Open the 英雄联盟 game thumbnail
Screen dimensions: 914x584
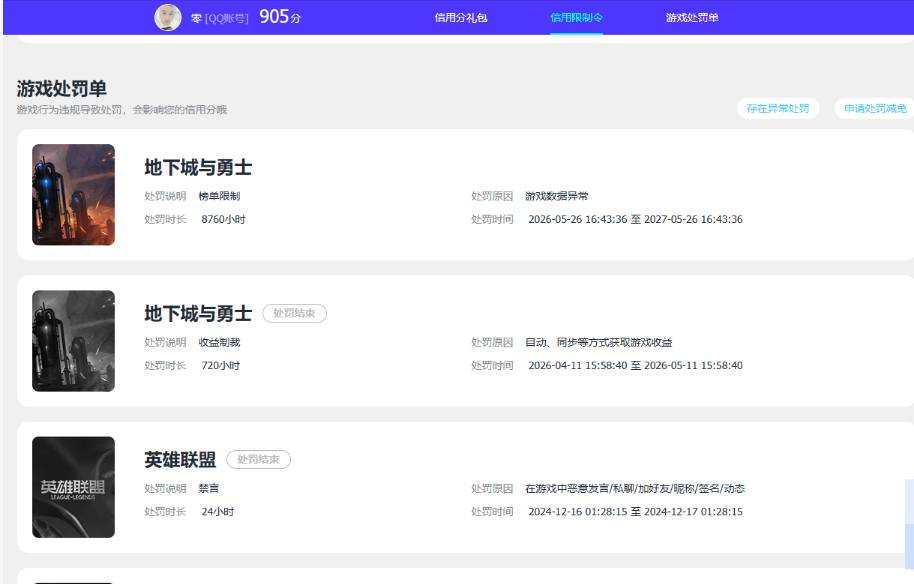click(73, 487)
